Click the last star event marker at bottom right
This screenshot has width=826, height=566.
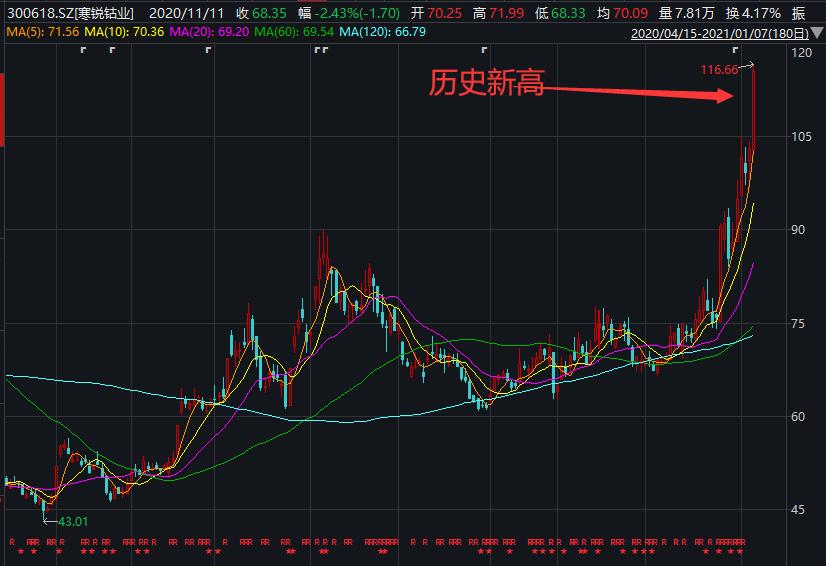[741, 552]
